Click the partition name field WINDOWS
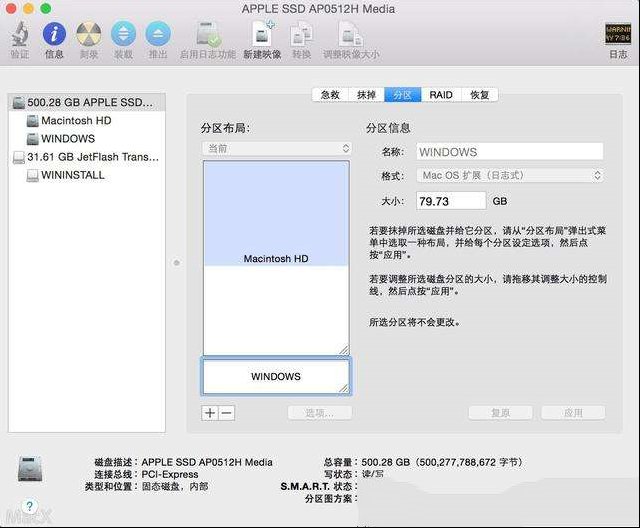The width and height of the screenshot is (640, 528). point(510,152)
